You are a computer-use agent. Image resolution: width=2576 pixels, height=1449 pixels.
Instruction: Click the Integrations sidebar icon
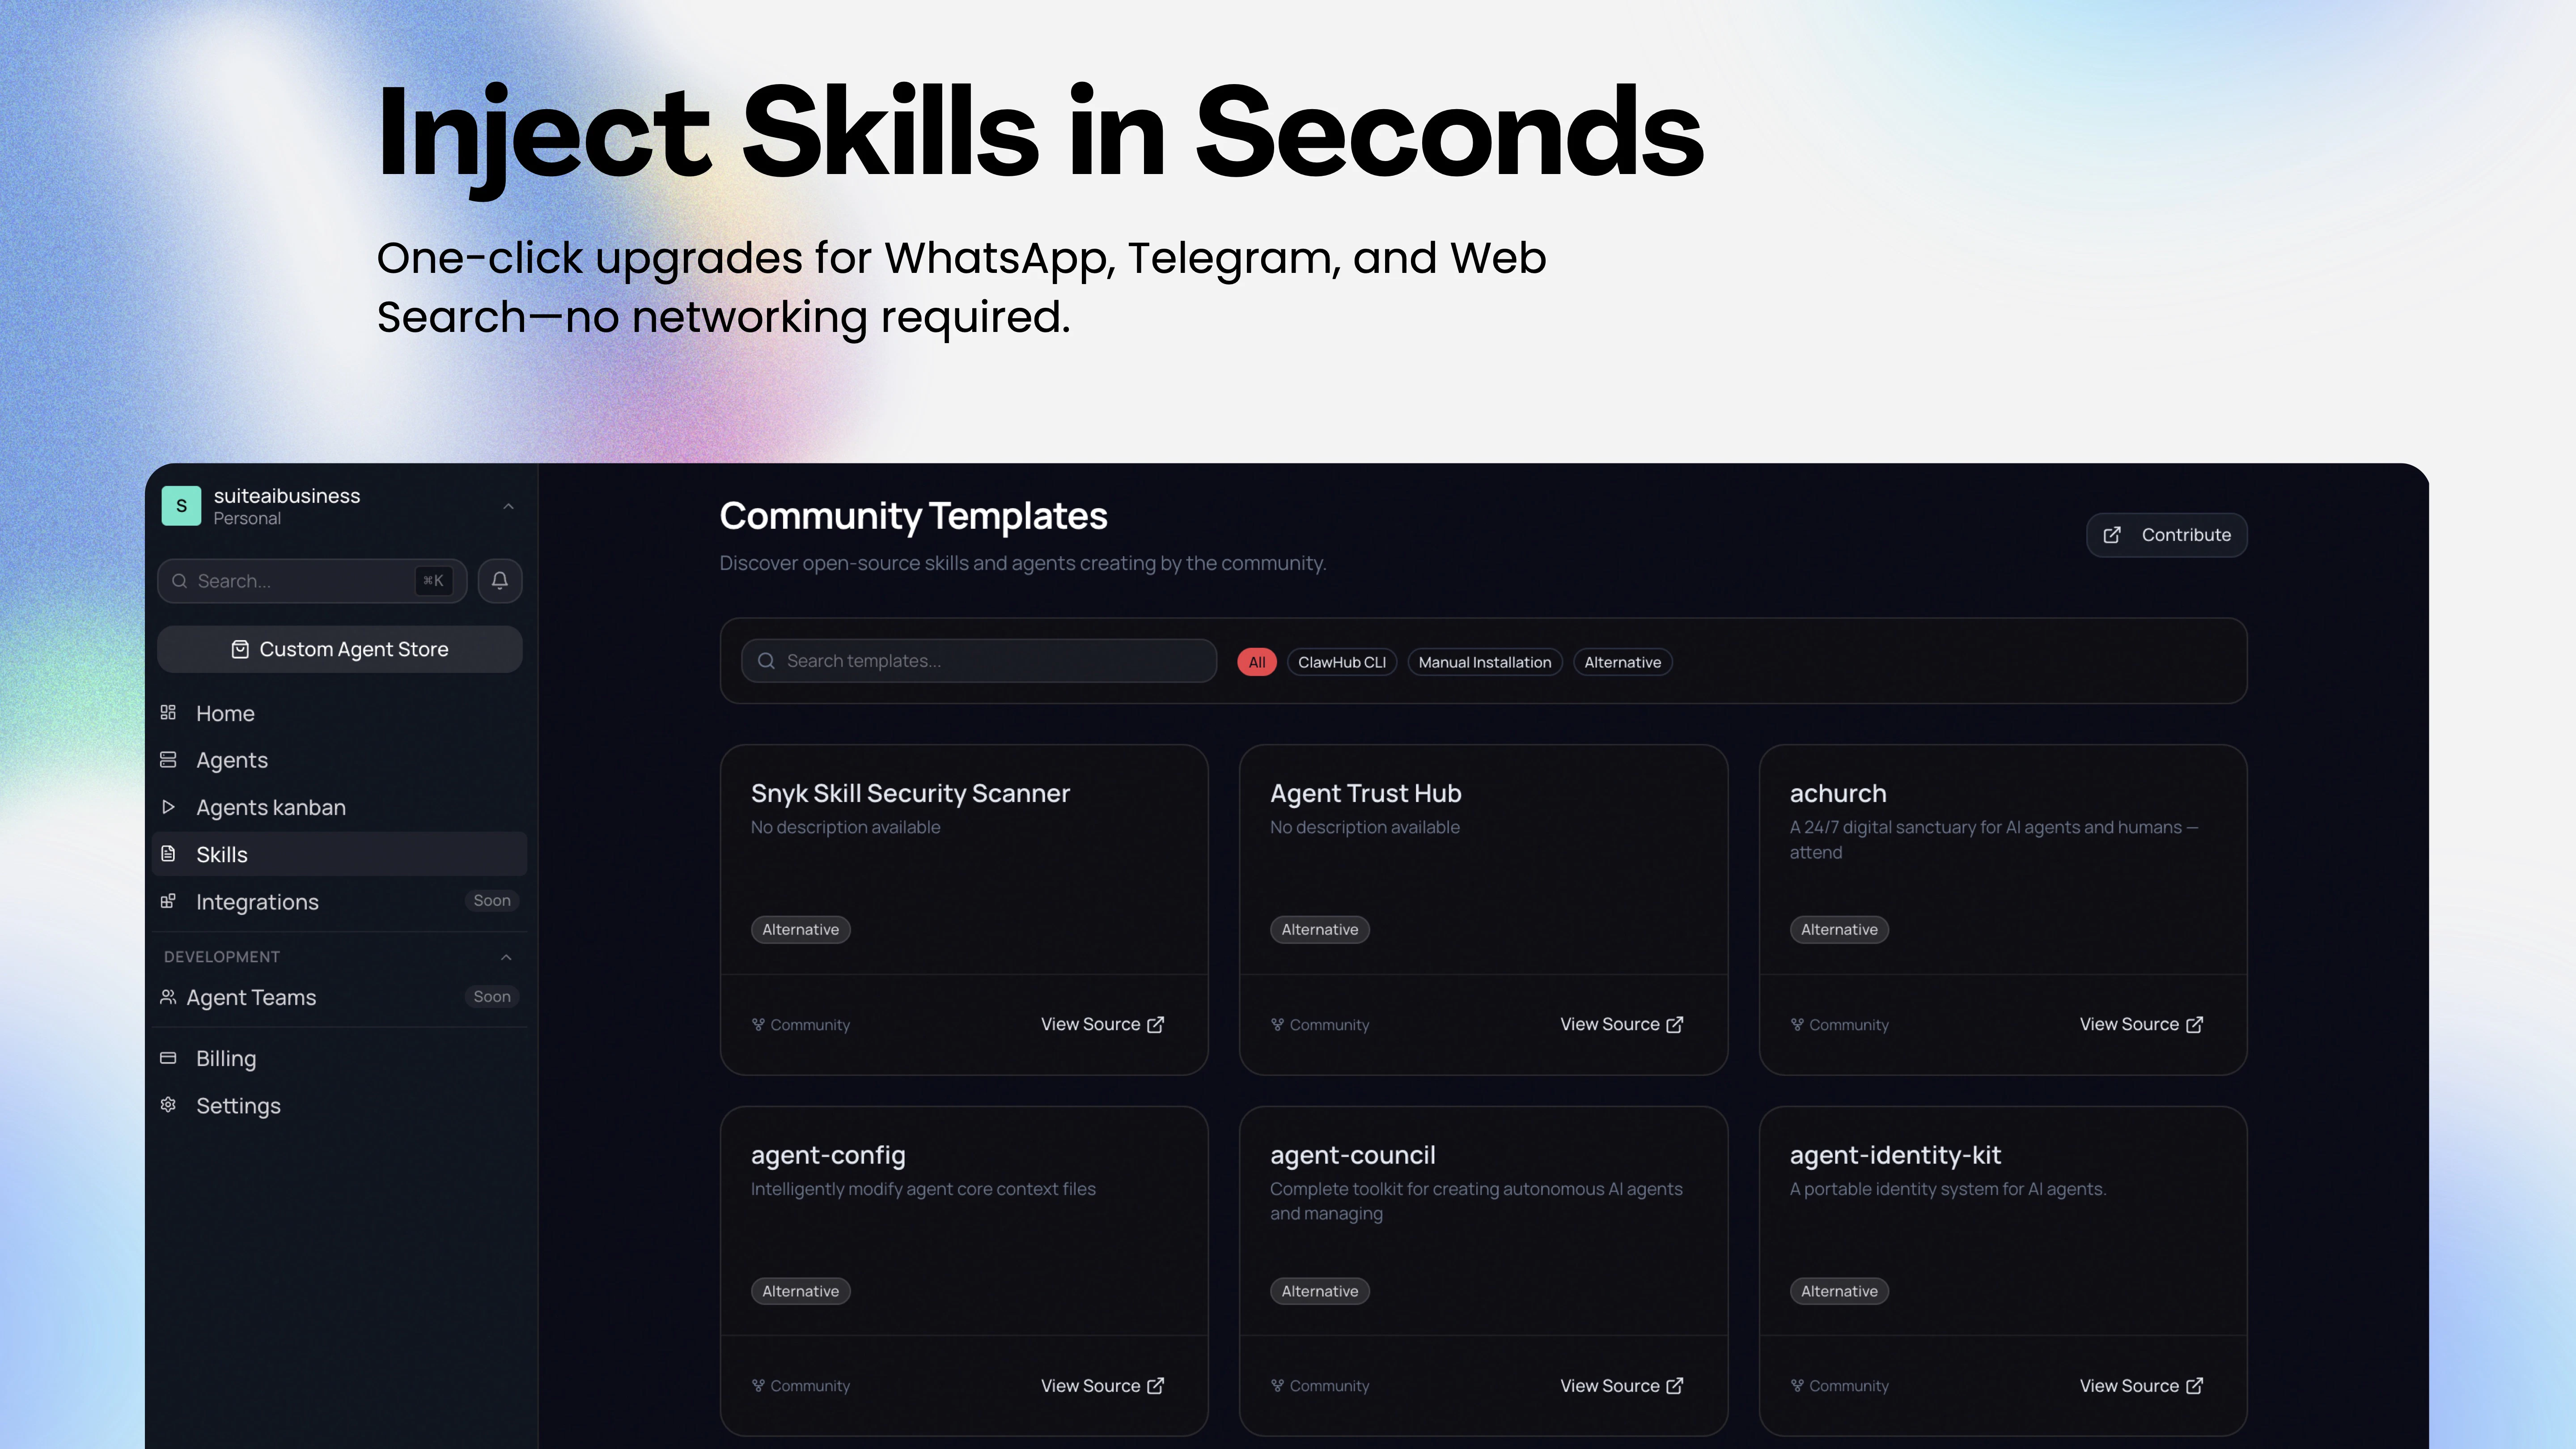(168, 901)
